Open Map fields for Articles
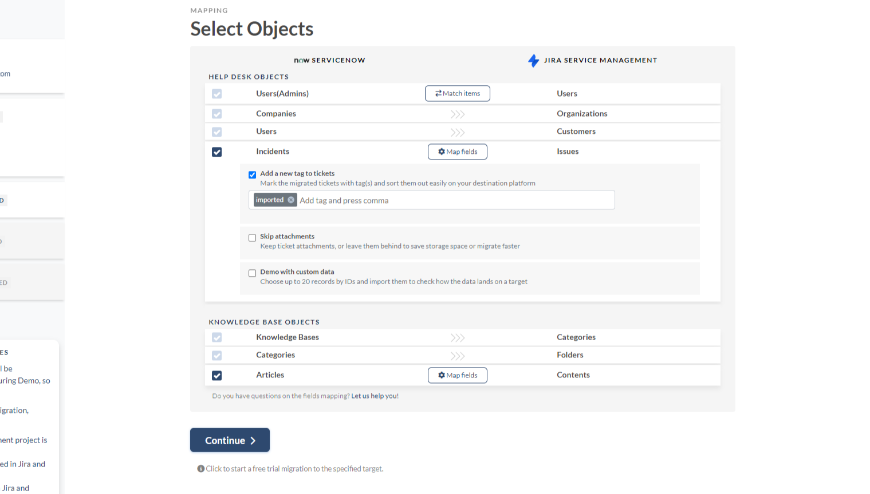The image size is (870, 494). tap(457, 376)
